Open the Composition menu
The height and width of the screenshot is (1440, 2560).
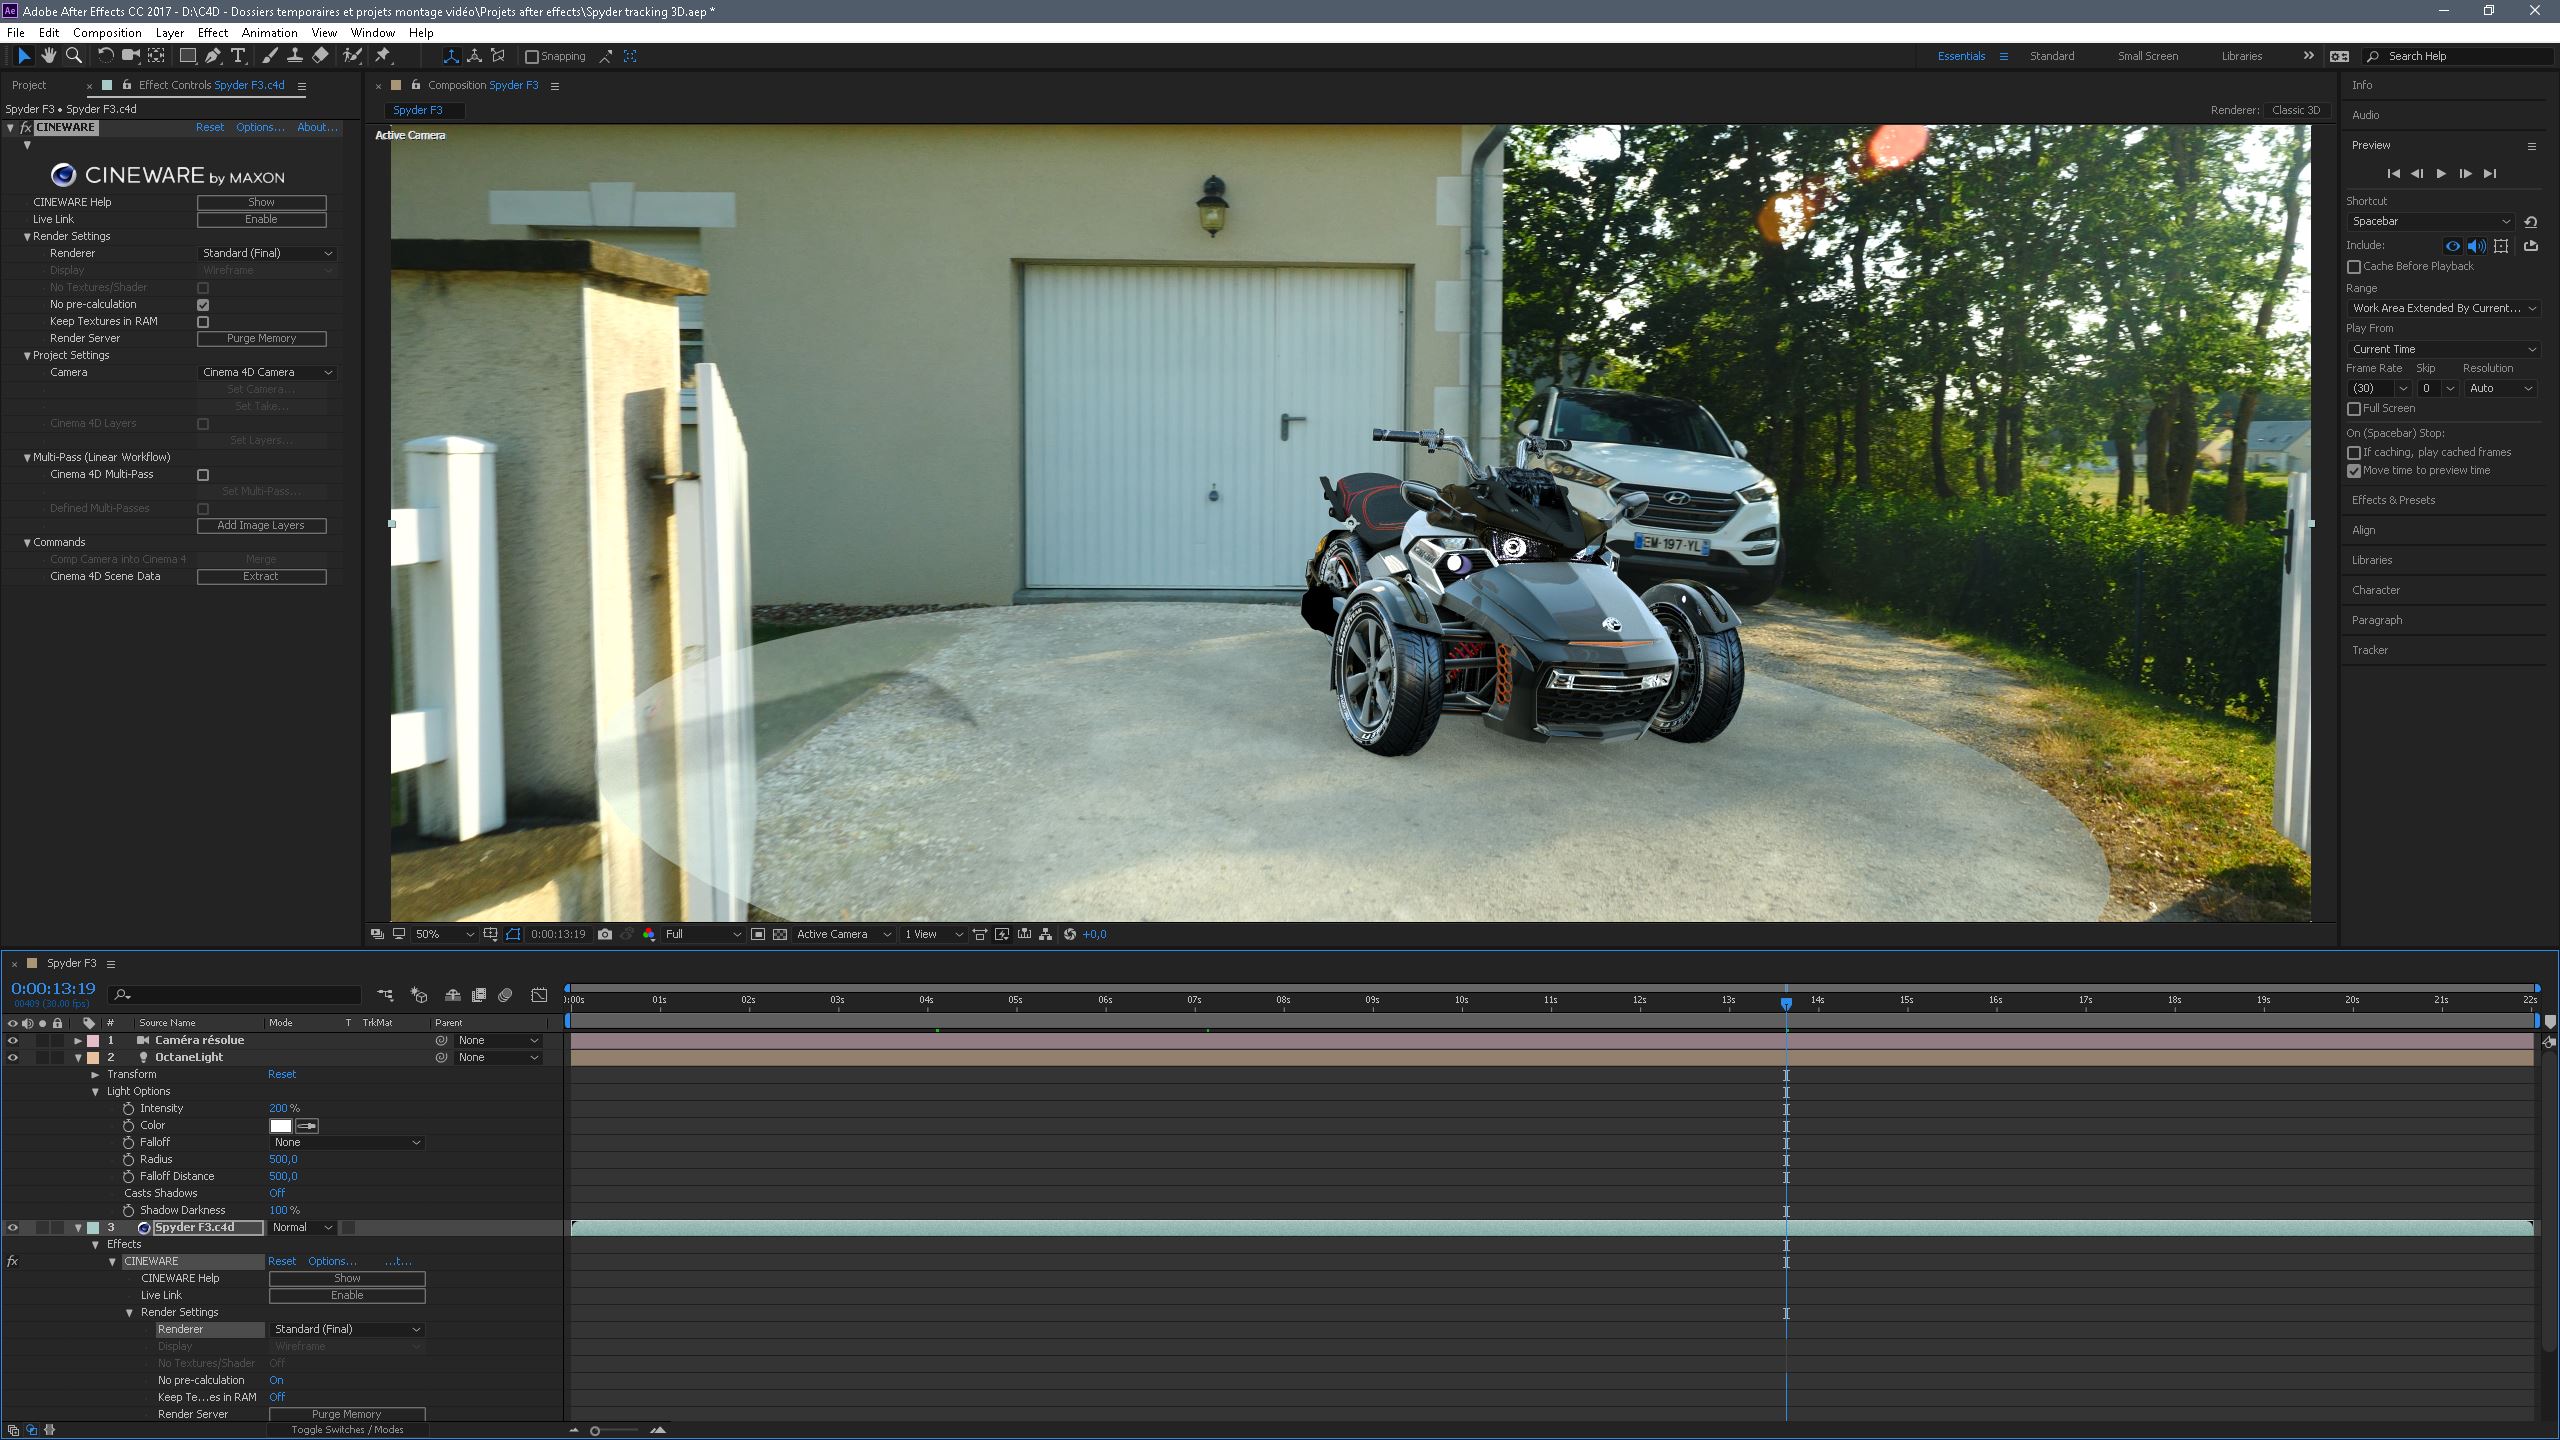coord(107,32)
